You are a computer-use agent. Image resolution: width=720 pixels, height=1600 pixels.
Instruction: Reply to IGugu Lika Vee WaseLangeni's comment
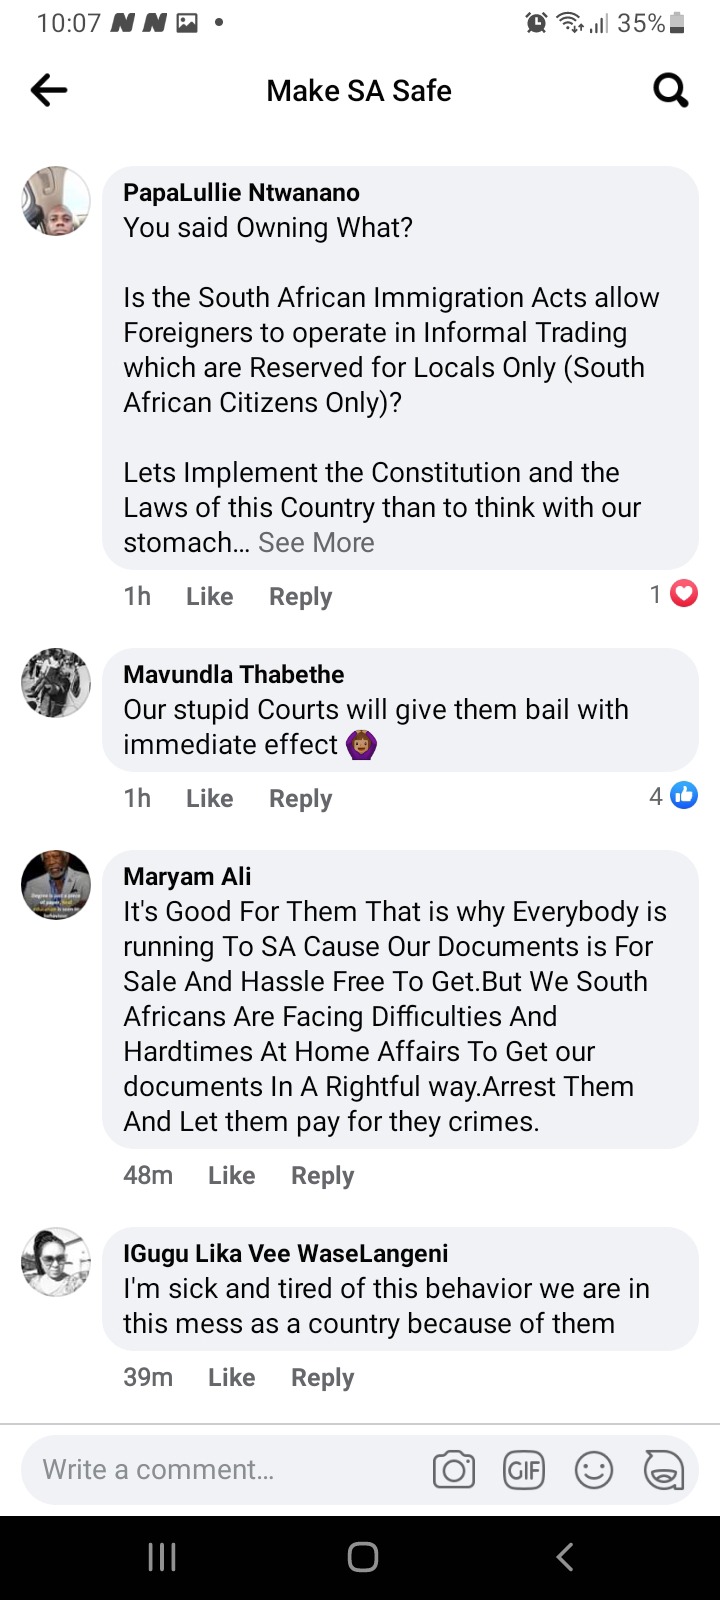coord(322,1377)
